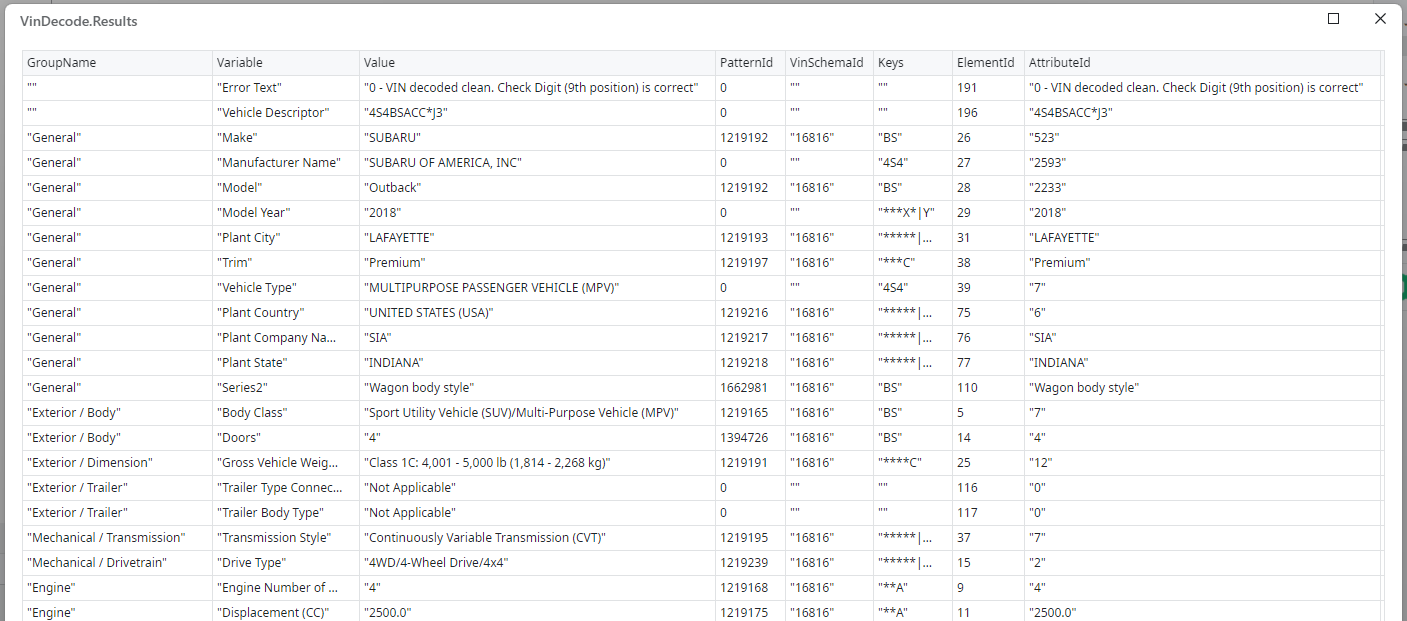Viewport: 1407px width, 621px height.
Task: Select the Keys column header
Action: (x=891, y=63)
